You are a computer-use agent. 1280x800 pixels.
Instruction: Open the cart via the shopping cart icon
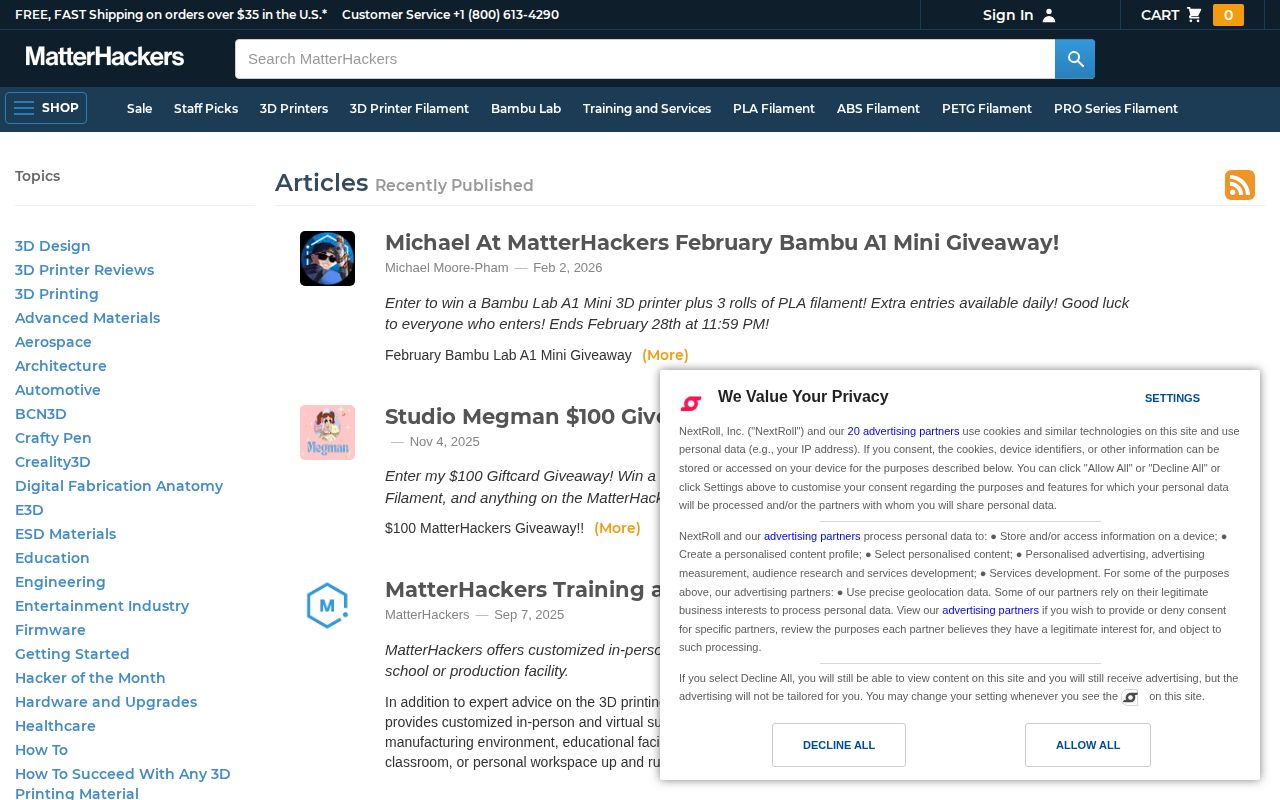(1195, 15)
